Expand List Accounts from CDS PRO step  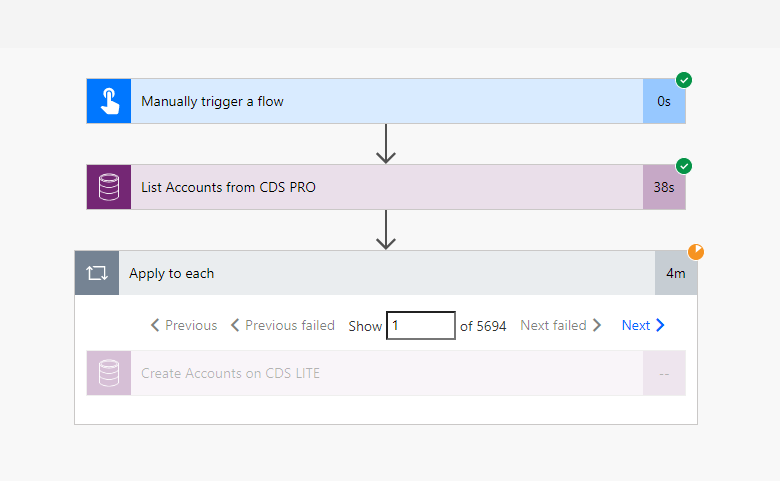(x=386, y=187)
